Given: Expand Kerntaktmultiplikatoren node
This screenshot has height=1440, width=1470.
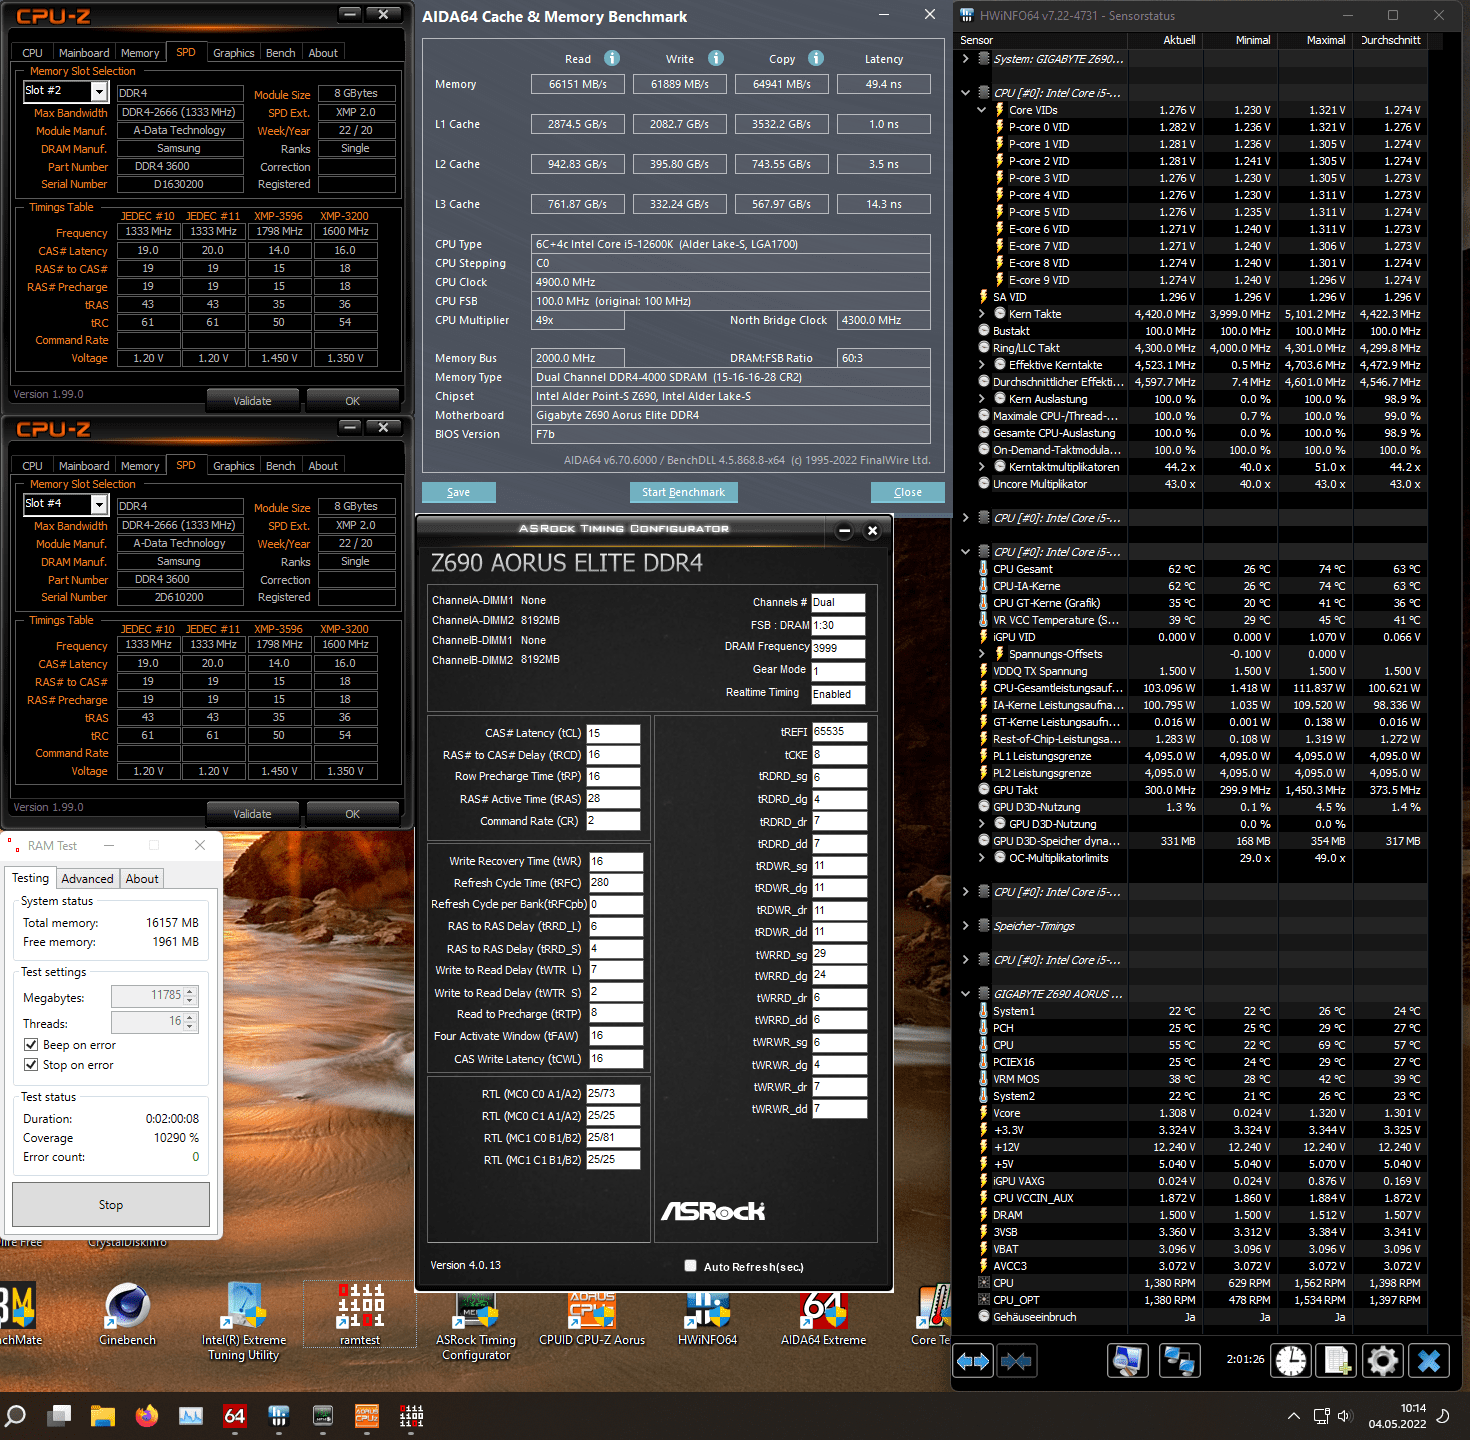Looking at the screenshot, I should 981,467.
